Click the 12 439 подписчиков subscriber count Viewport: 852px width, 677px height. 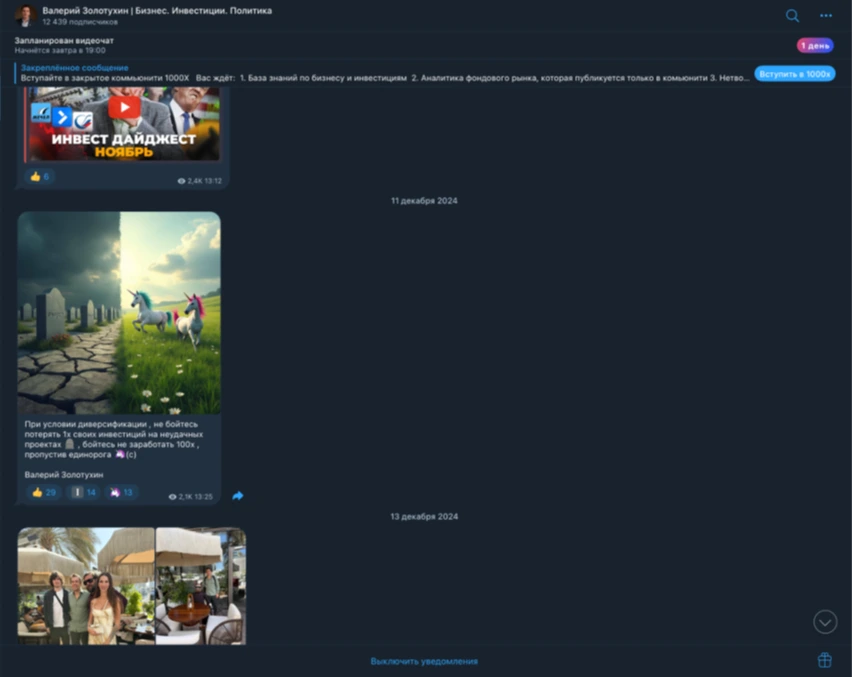coord(80,22)
